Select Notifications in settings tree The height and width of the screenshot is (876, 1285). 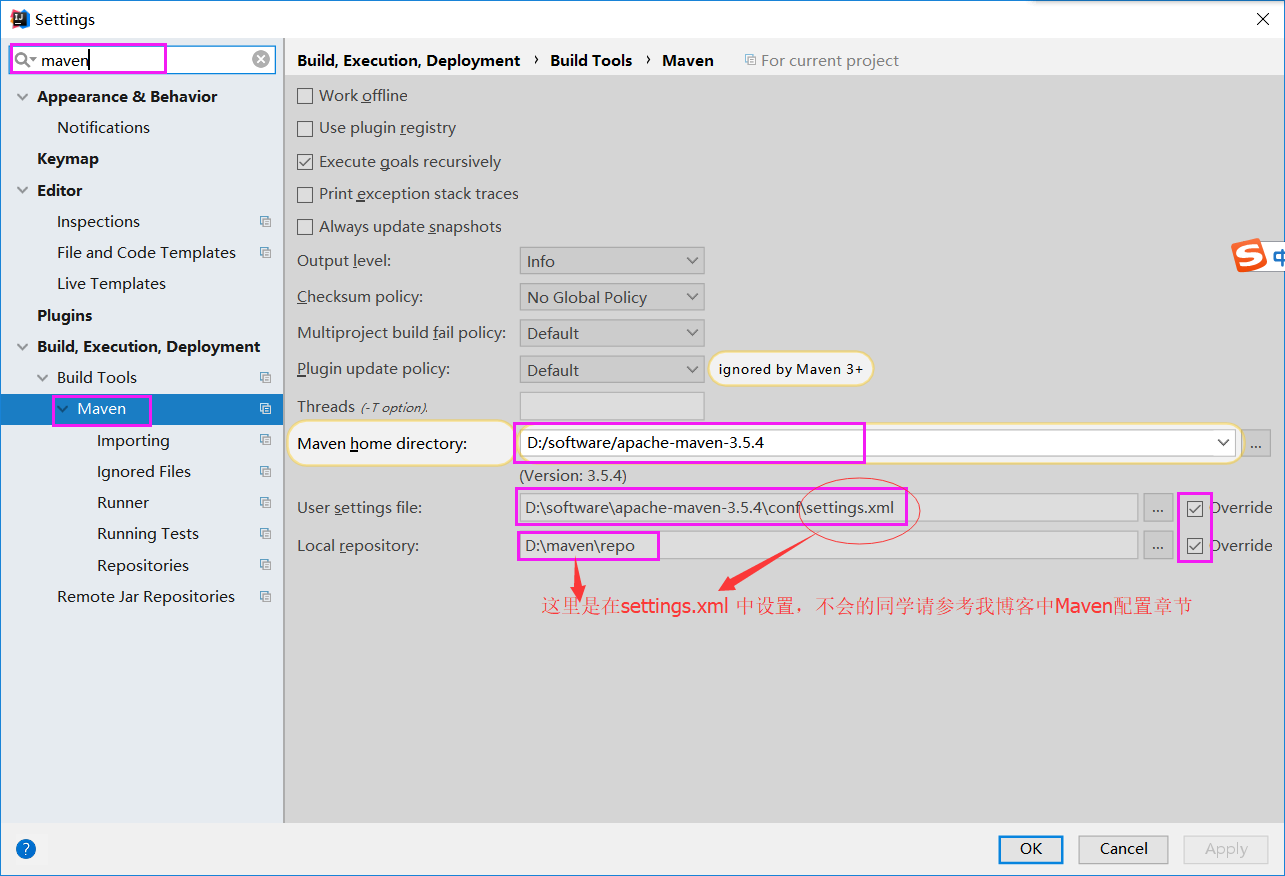[x=103, y=127]
